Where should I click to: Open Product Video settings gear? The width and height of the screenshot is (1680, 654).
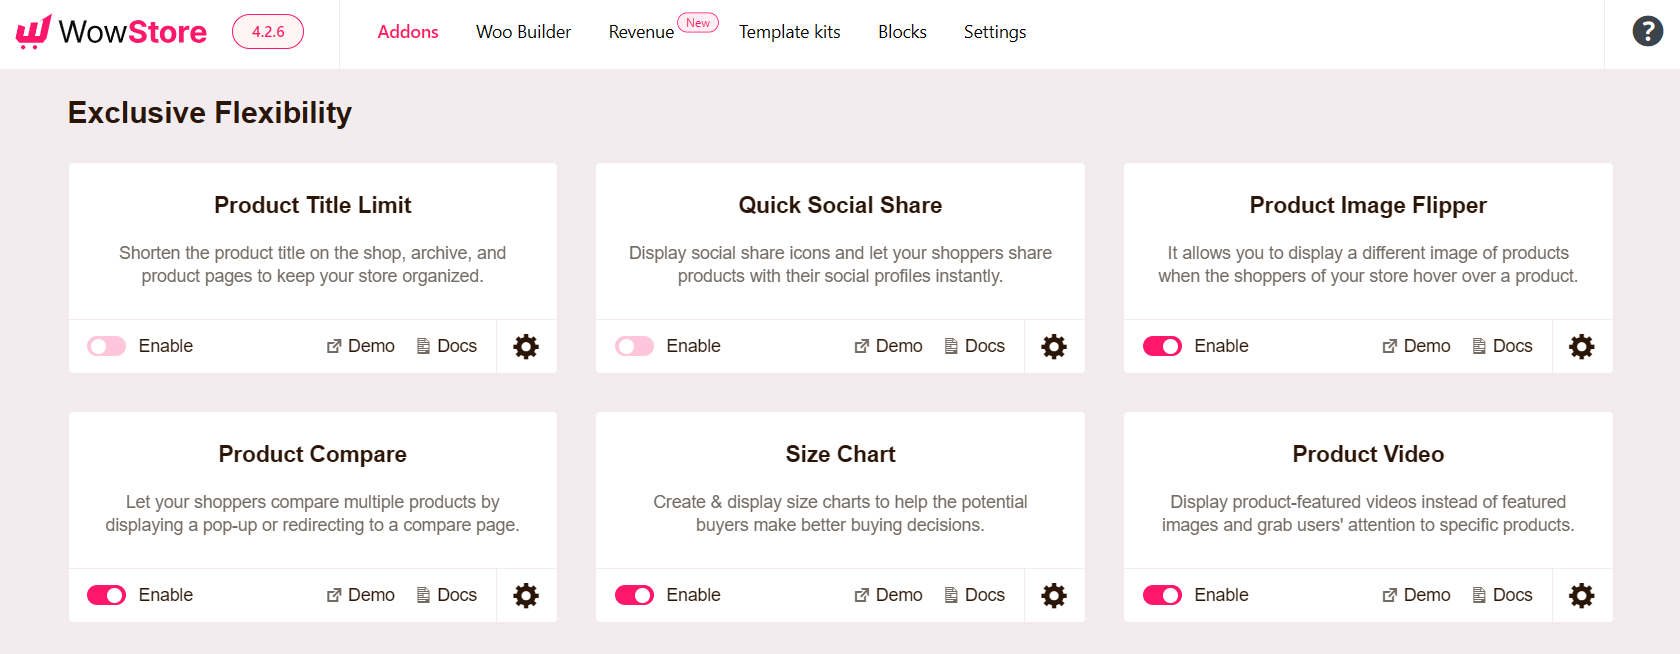pos(1582,595)
